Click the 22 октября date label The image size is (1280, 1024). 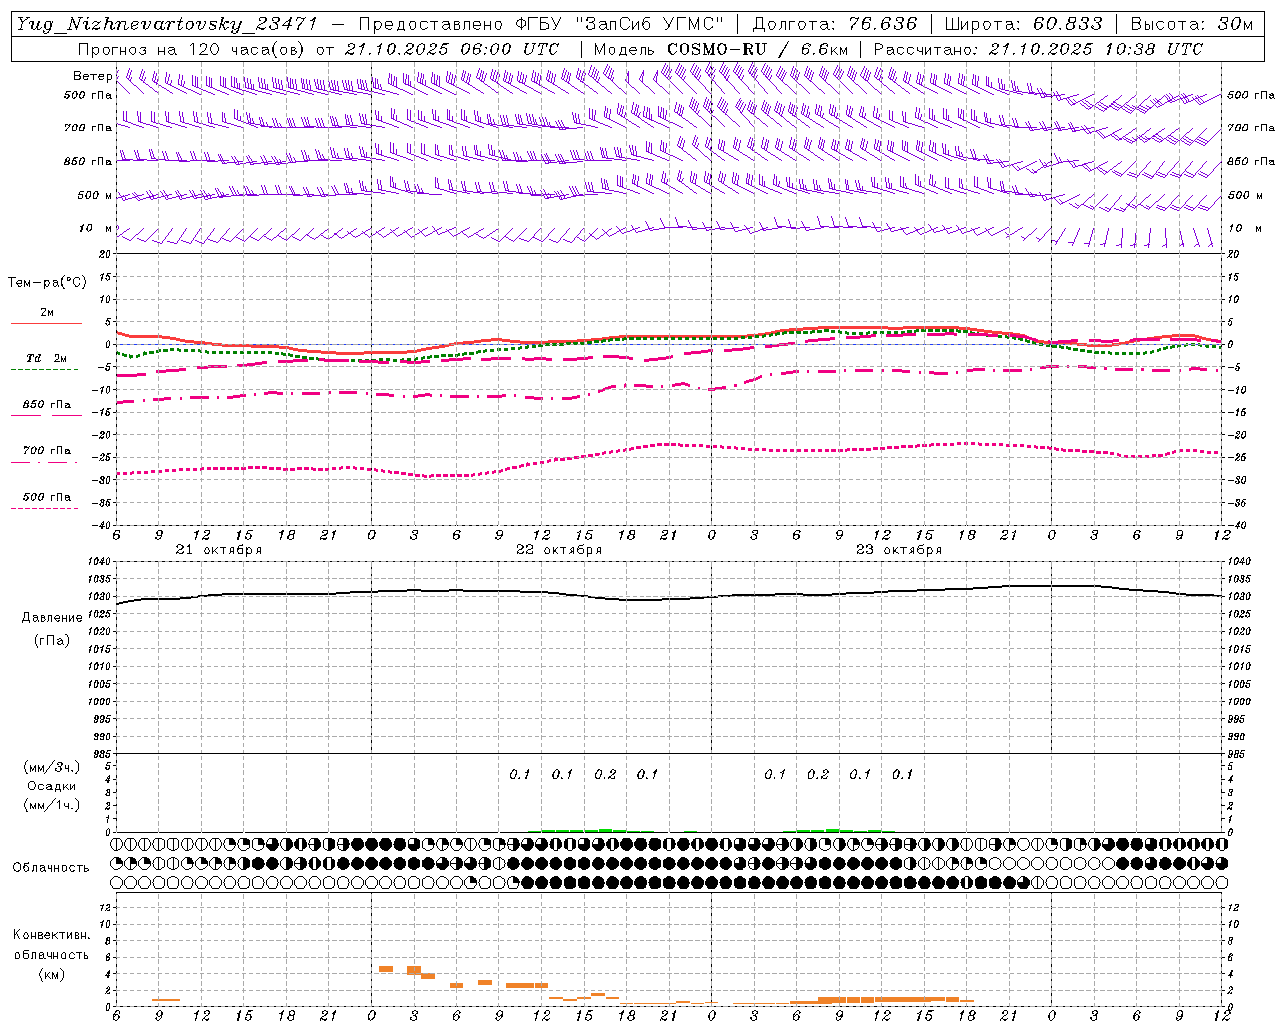click(x=559, y=550)
